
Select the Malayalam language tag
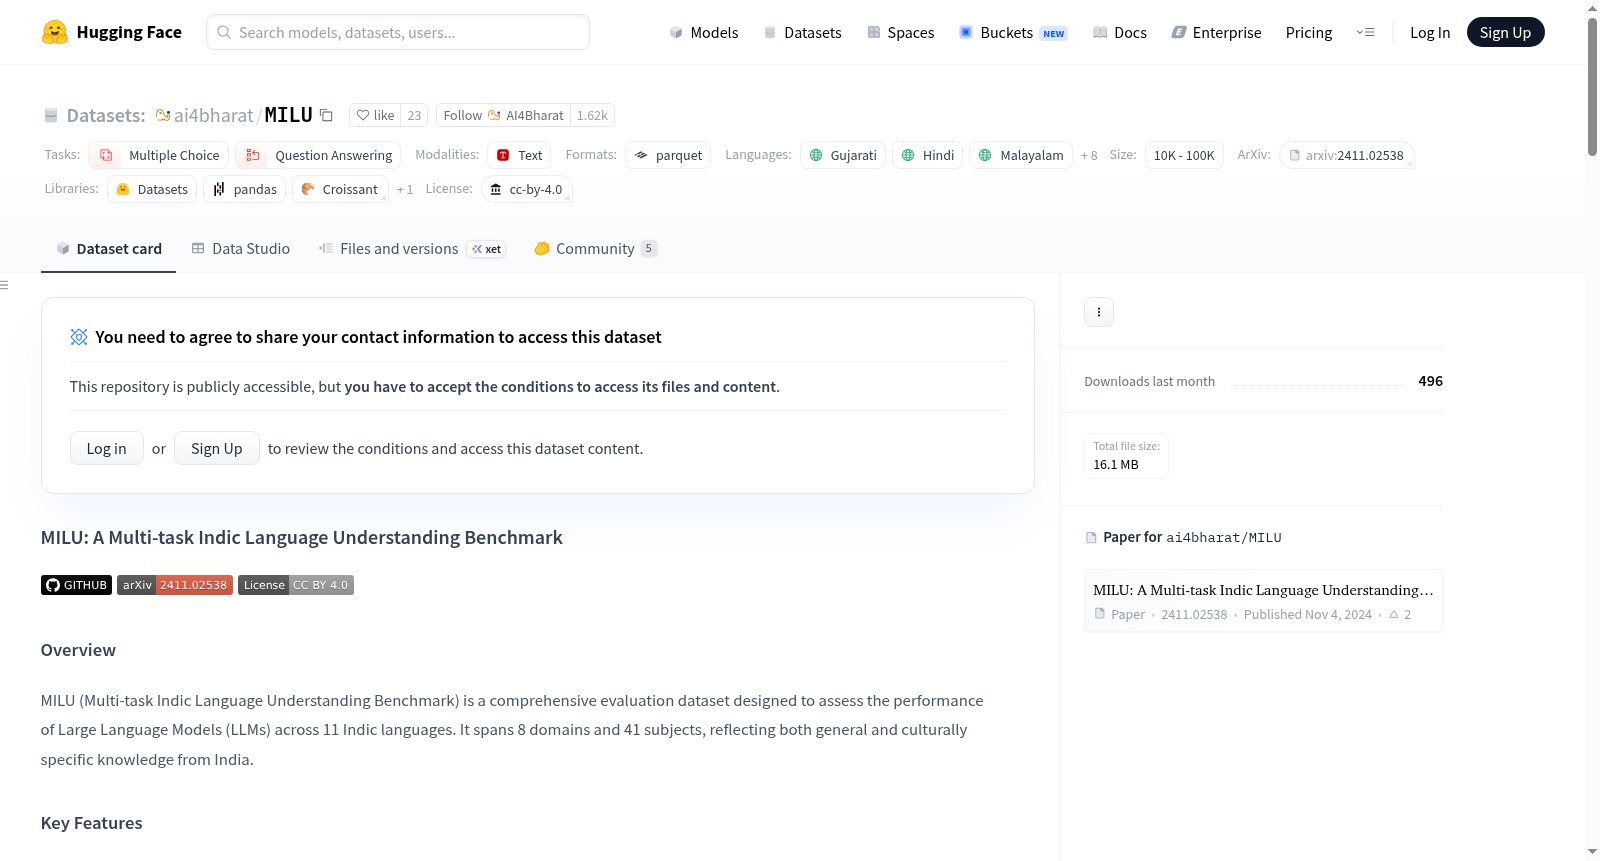(1021, 155)
